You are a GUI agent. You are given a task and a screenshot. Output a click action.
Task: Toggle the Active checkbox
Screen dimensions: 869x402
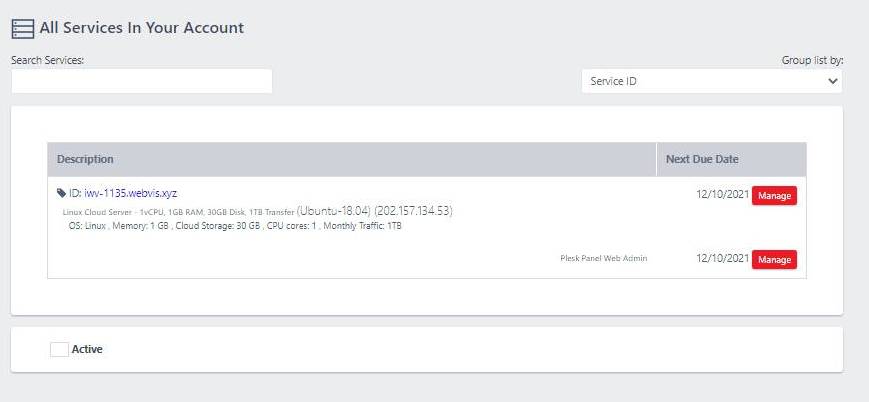pos(59,349)
